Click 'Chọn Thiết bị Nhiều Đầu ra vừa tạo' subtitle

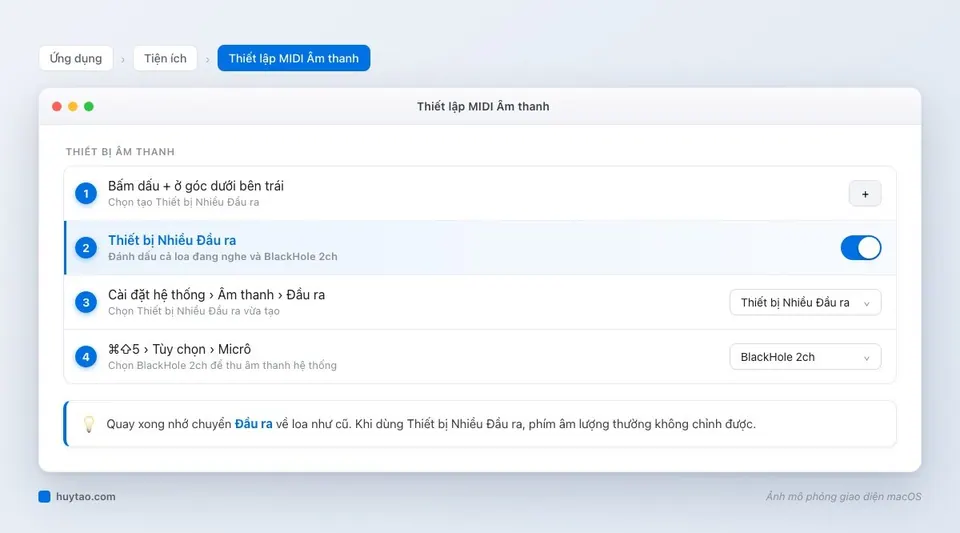tap(194, 311)
